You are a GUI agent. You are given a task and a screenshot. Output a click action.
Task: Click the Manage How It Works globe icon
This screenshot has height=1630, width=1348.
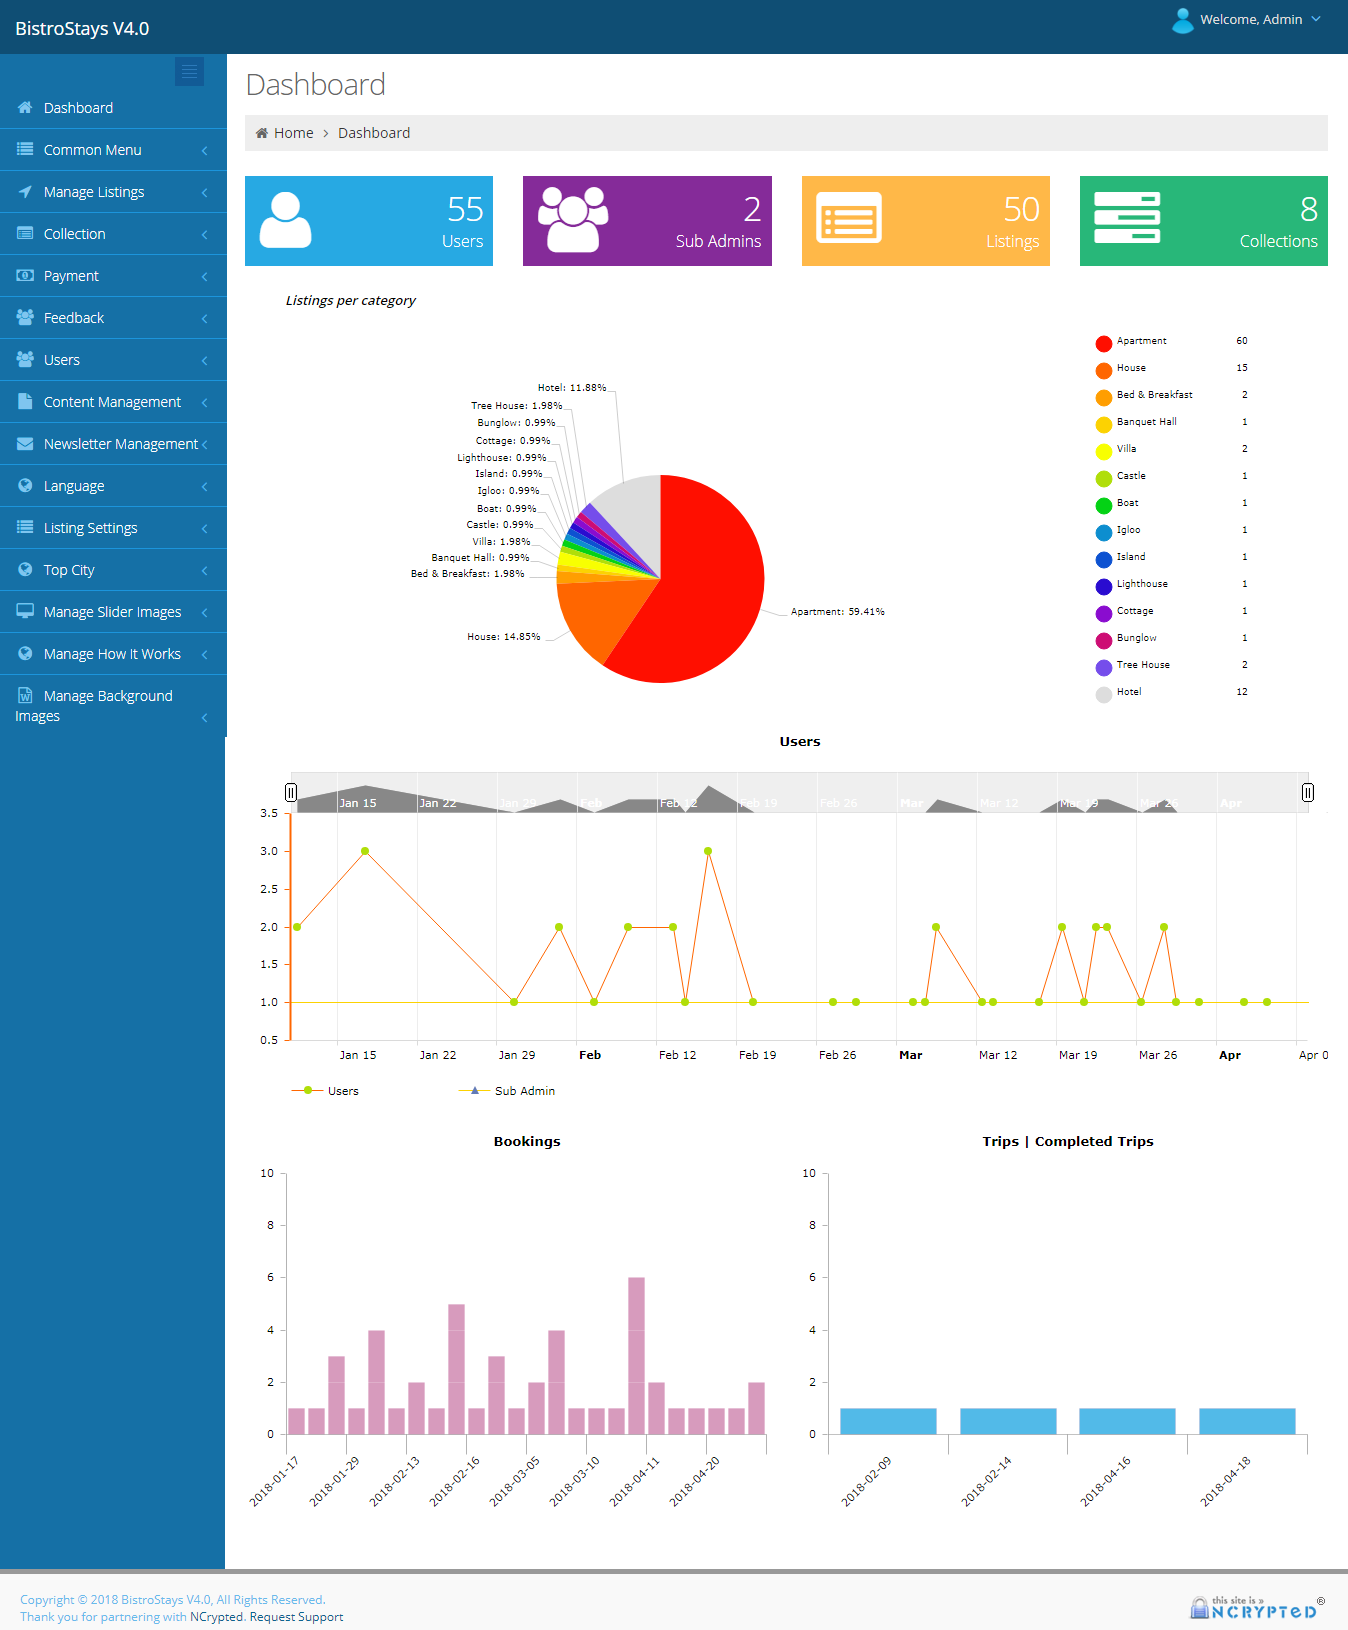pyautogui.click(x=25, y=653)
